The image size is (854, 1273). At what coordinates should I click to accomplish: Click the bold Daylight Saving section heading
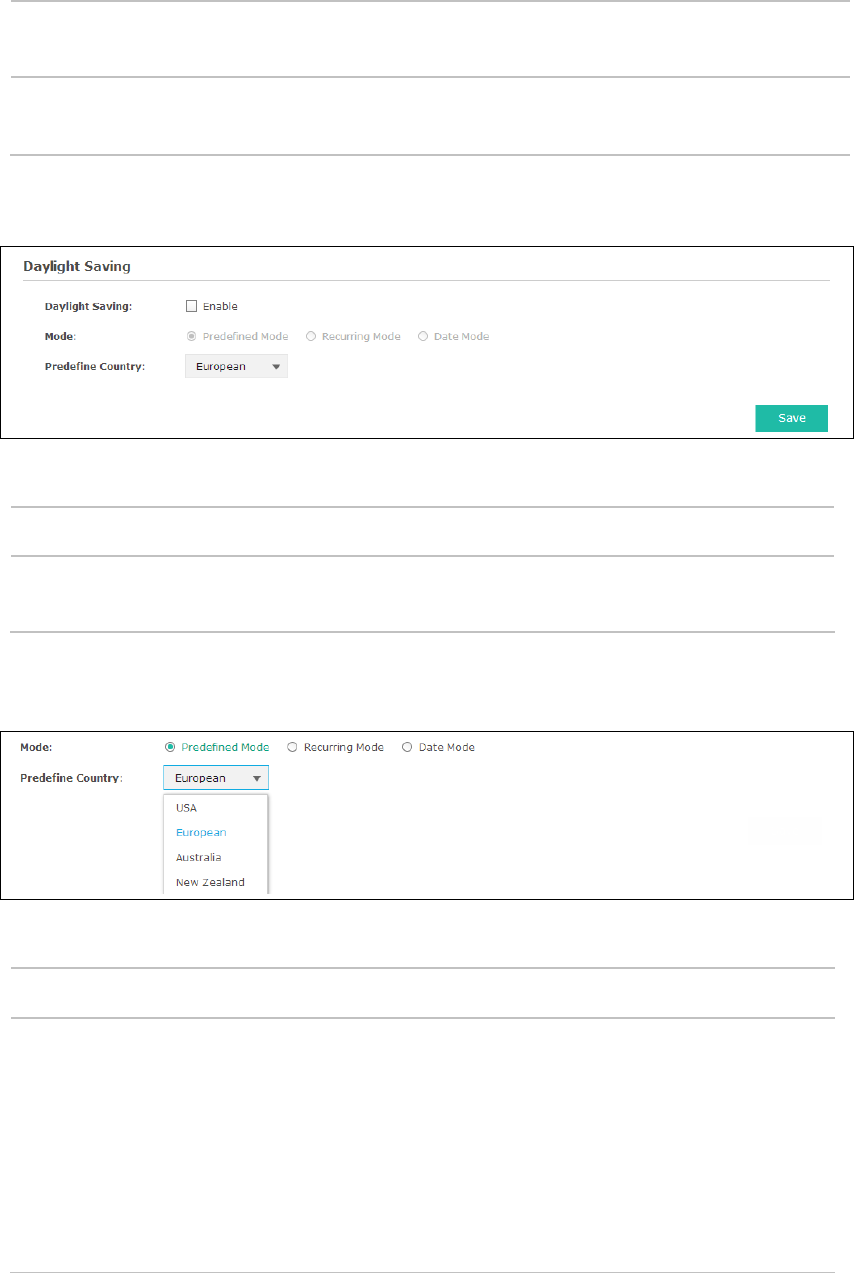[77, 267]
